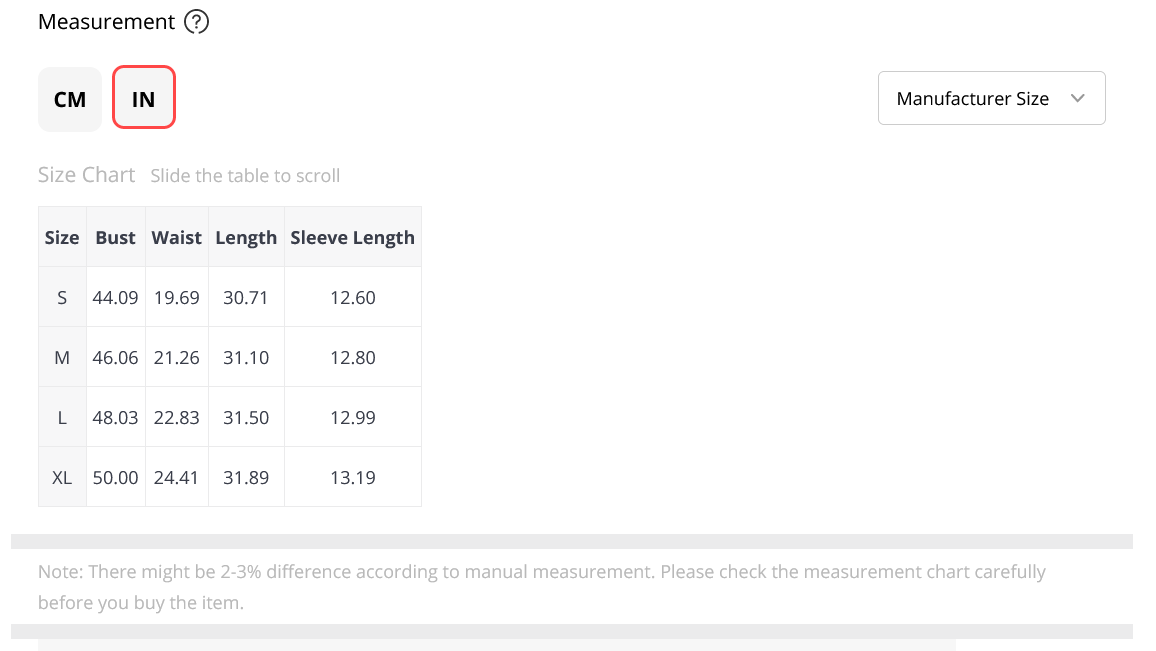Click the 24.41 waist value cell

coord(177,477)
